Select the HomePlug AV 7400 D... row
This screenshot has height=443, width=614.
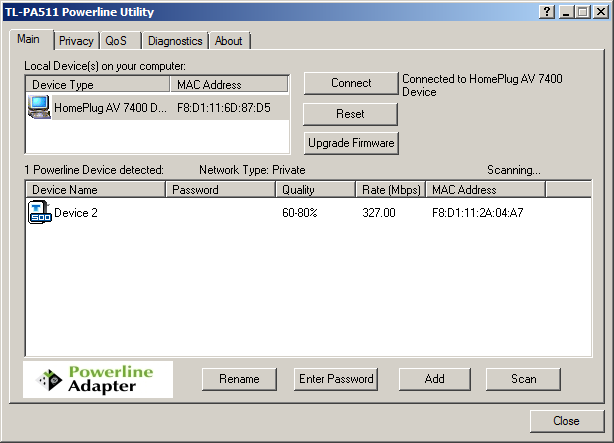coord(158,107)
